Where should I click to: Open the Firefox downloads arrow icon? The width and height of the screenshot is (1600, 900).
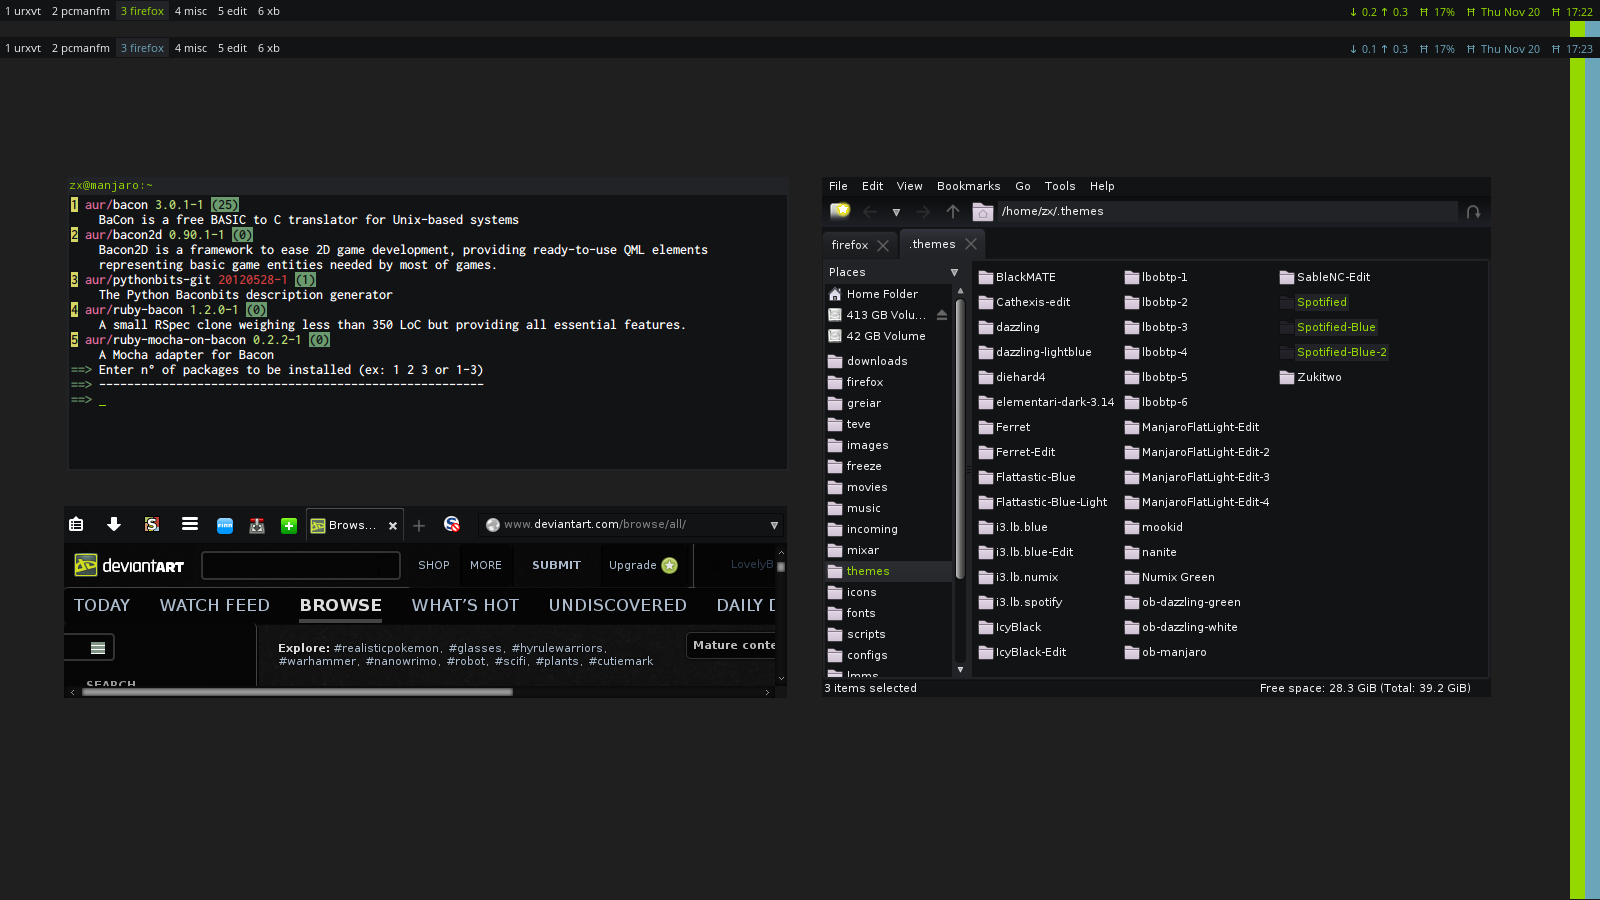(114, 525)
